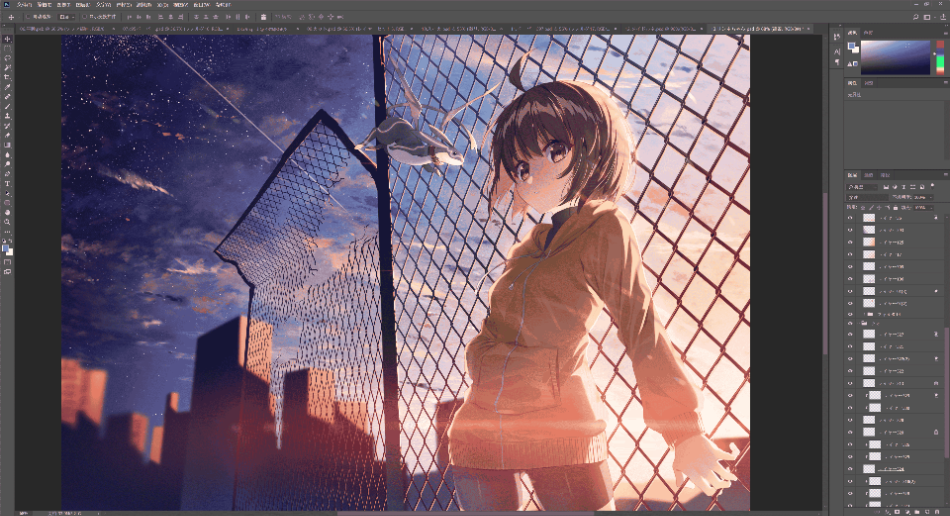Toggle the Auto-Select checkbox in options bar
Viewport: 950px width, 516px height.
pos(28,17)
